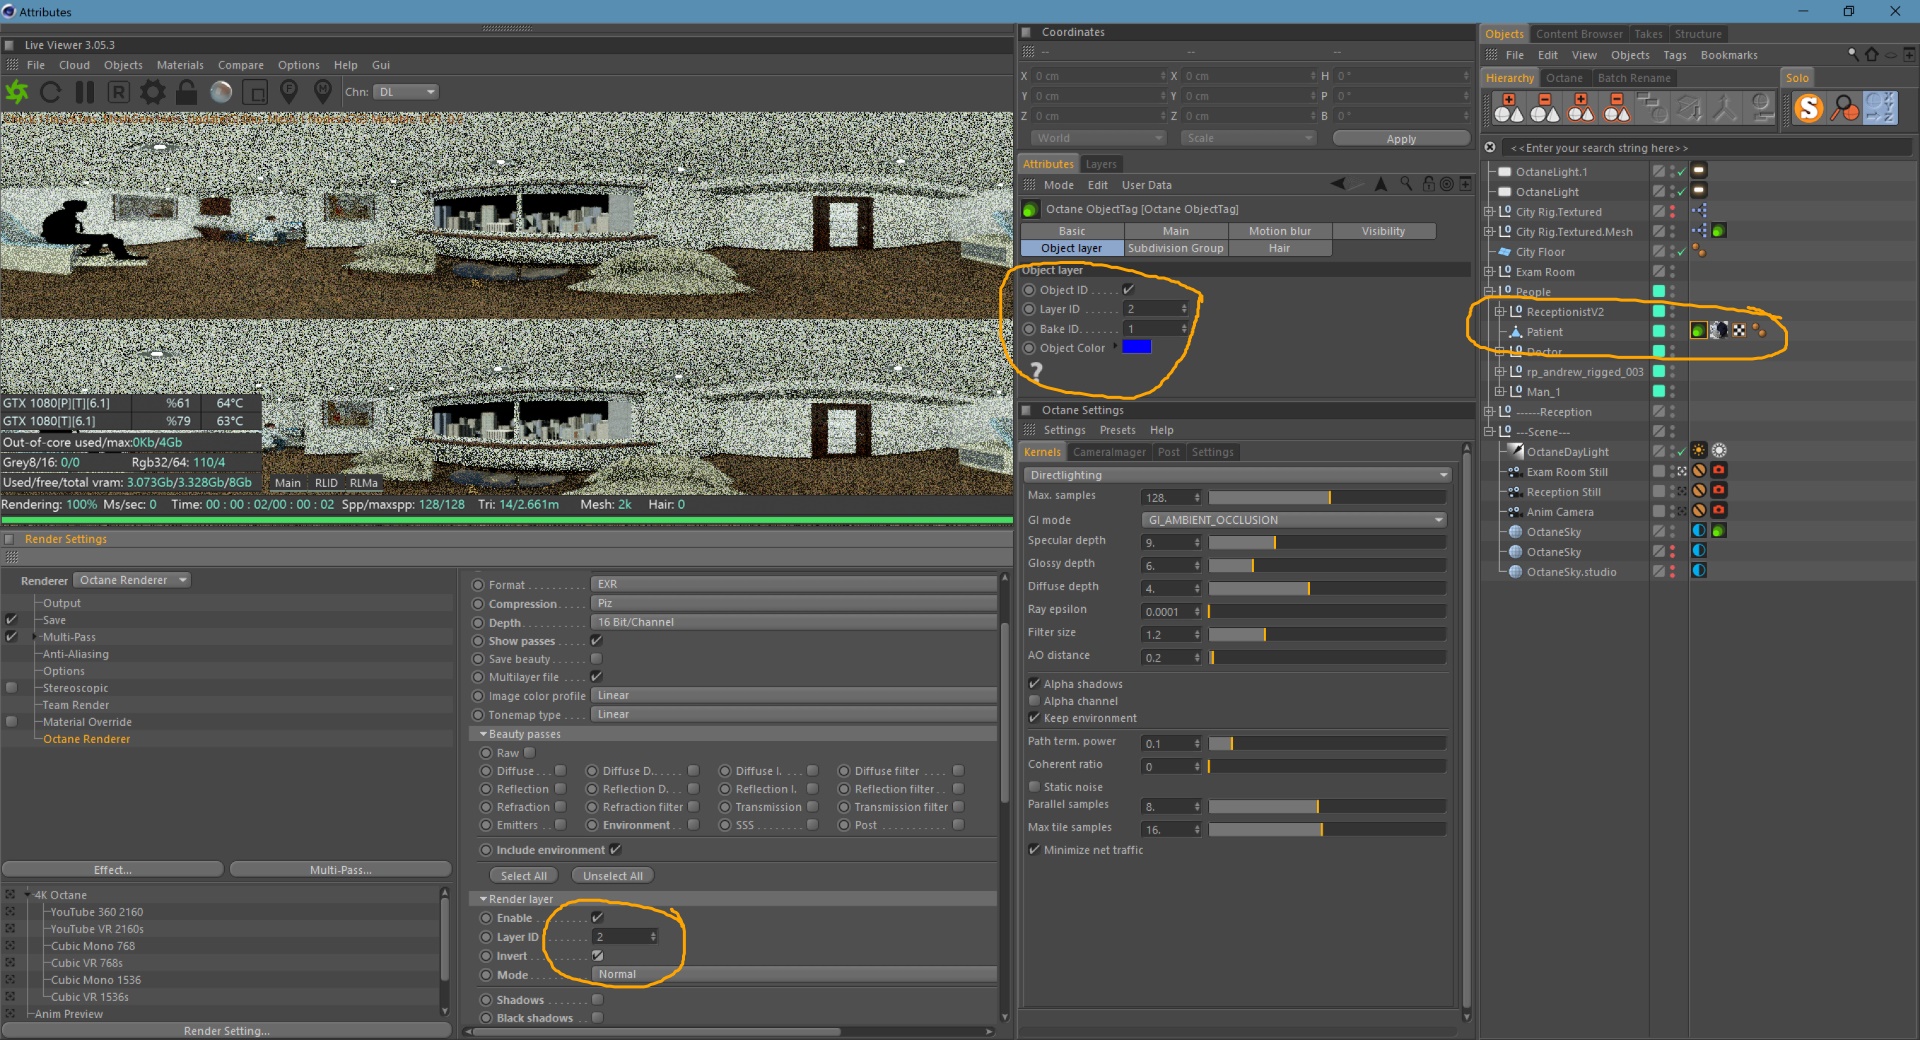1920x1040 pixels.
Task: Uncheck Show passes
Action: click(596, 640)
